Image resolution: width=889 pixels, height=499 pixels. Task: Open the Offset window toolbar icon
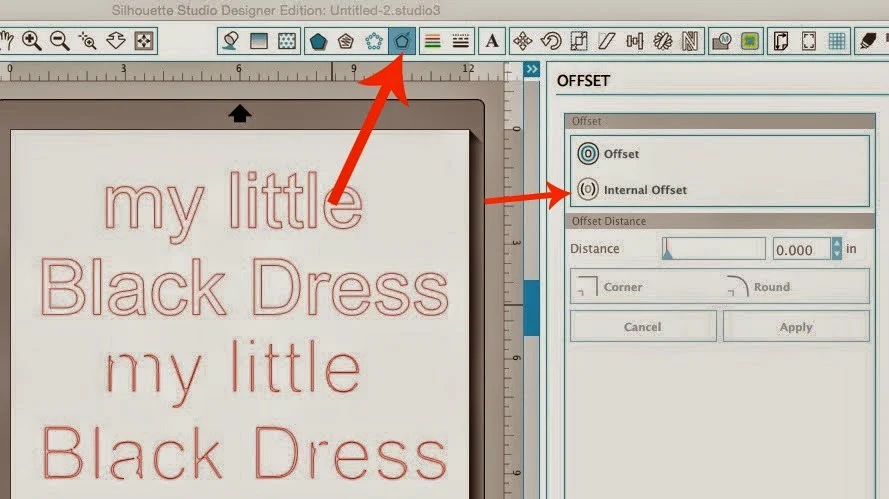point(402,41)
